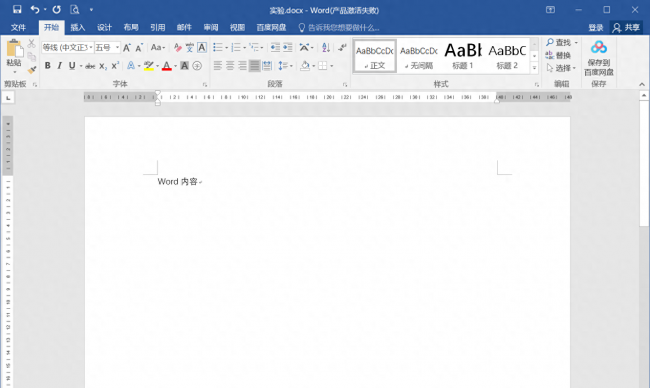Toggle Italic formatting

tap(60, 65)
